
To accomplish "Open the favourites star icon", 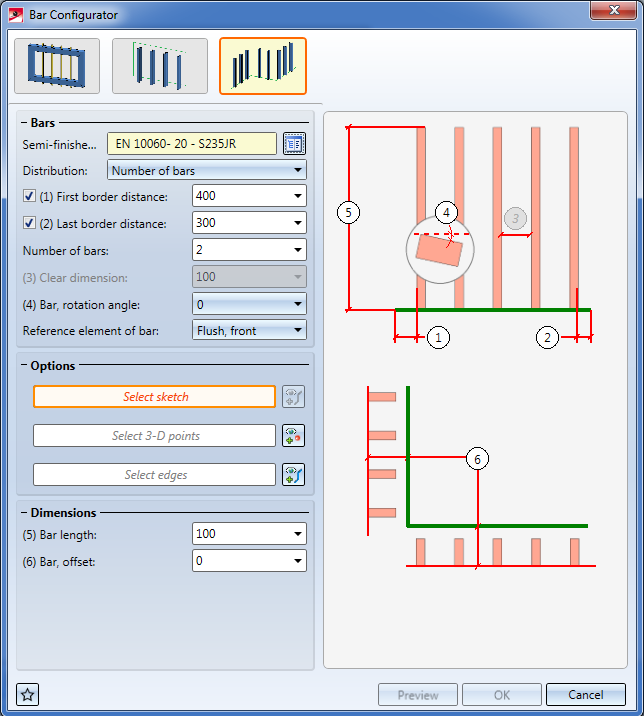I will 28,695.
